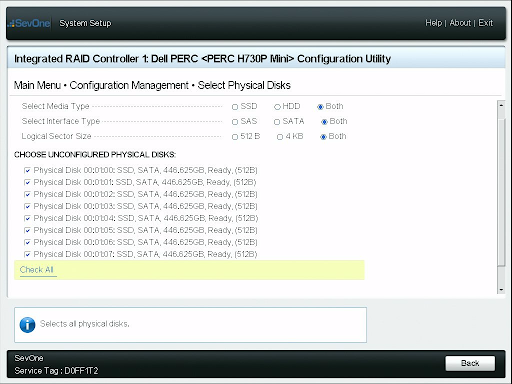Image resolution: width=512 pixels, height=384 pixels.
Task: Uncheck Physical Disk 00:01:03 checkbox
Action: (27, 206)
